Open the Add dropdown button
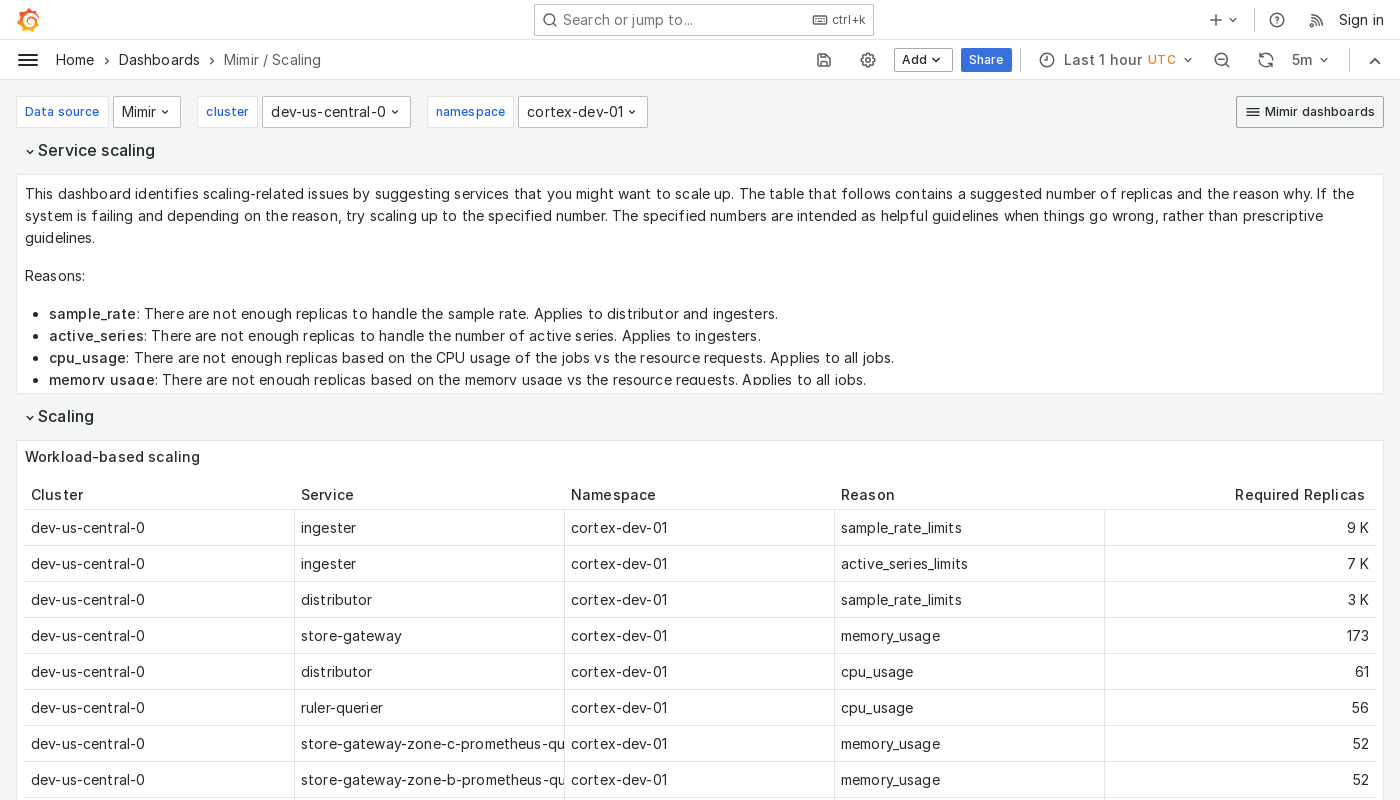Image resolution: width=1400 pixels, height=800 pixels. coord(923,60)
